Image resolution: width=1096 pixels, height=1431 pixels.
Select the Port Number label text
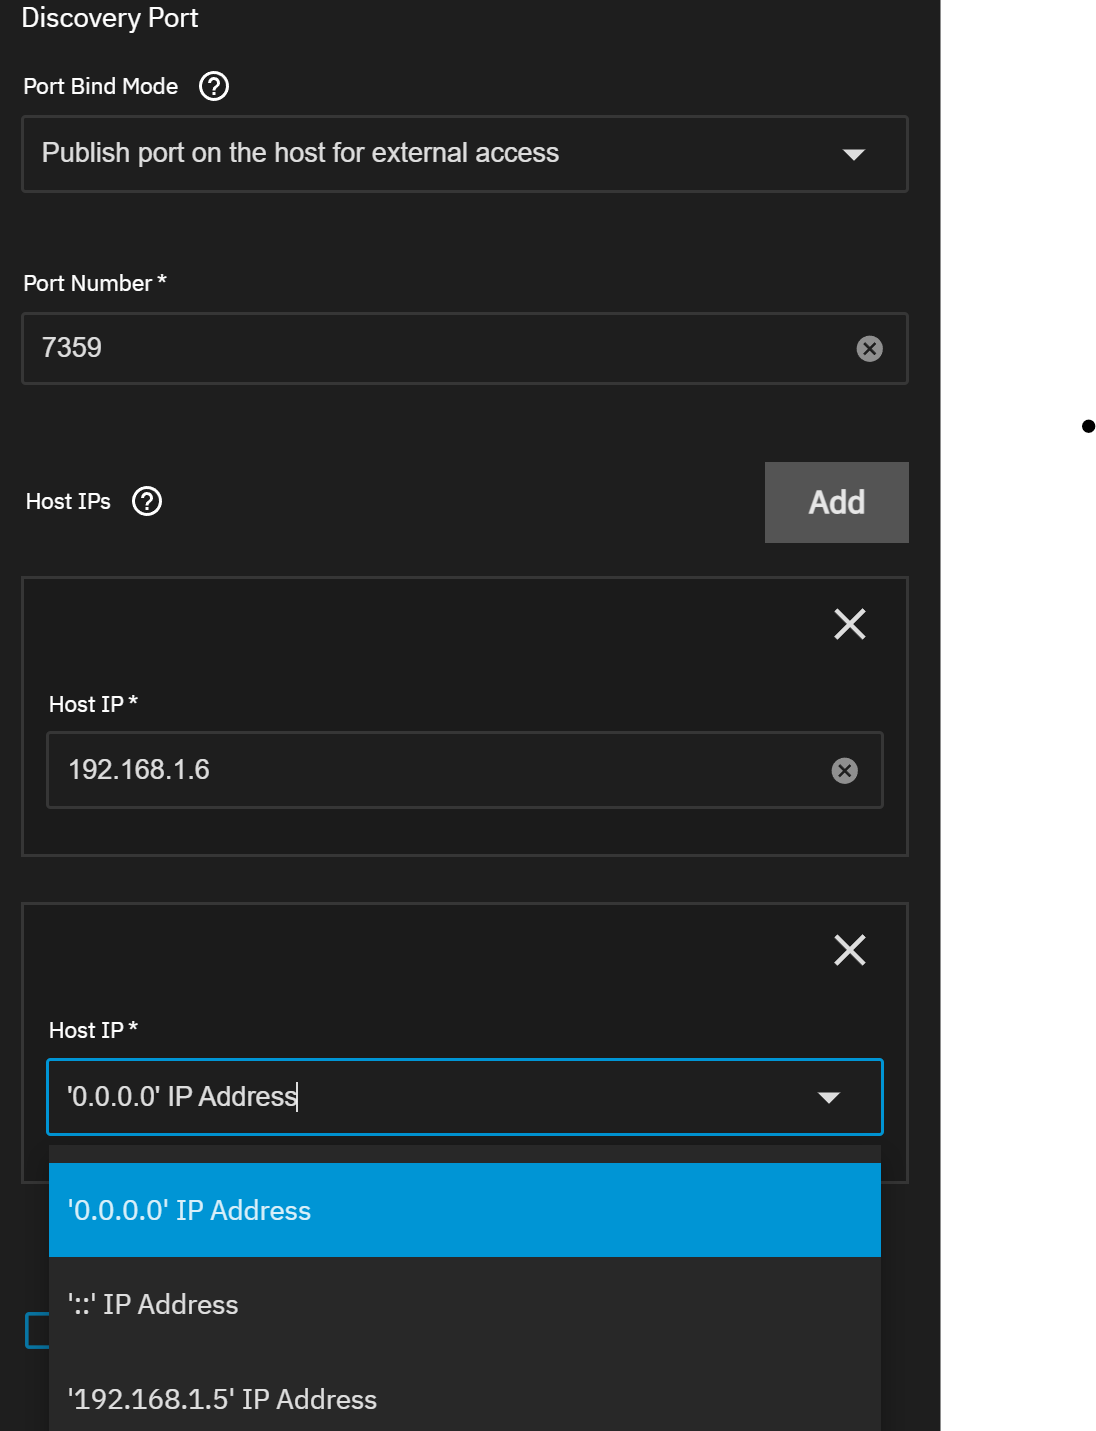point(95,283)
